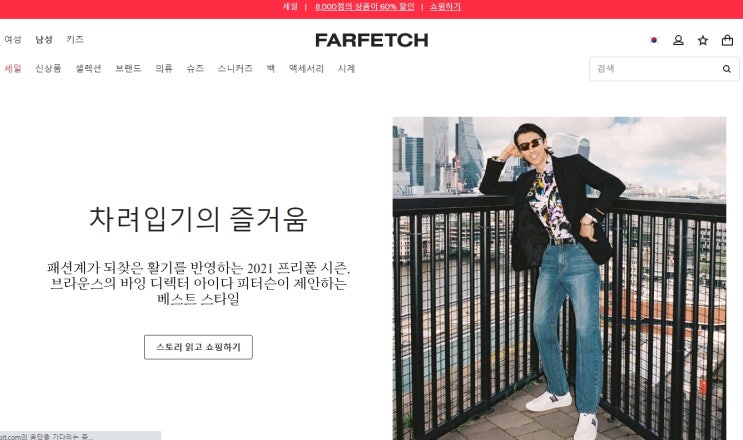This screenshot has width=743, height=440.
Task: Click the search magnifier icon
Action: click(726, 69)
